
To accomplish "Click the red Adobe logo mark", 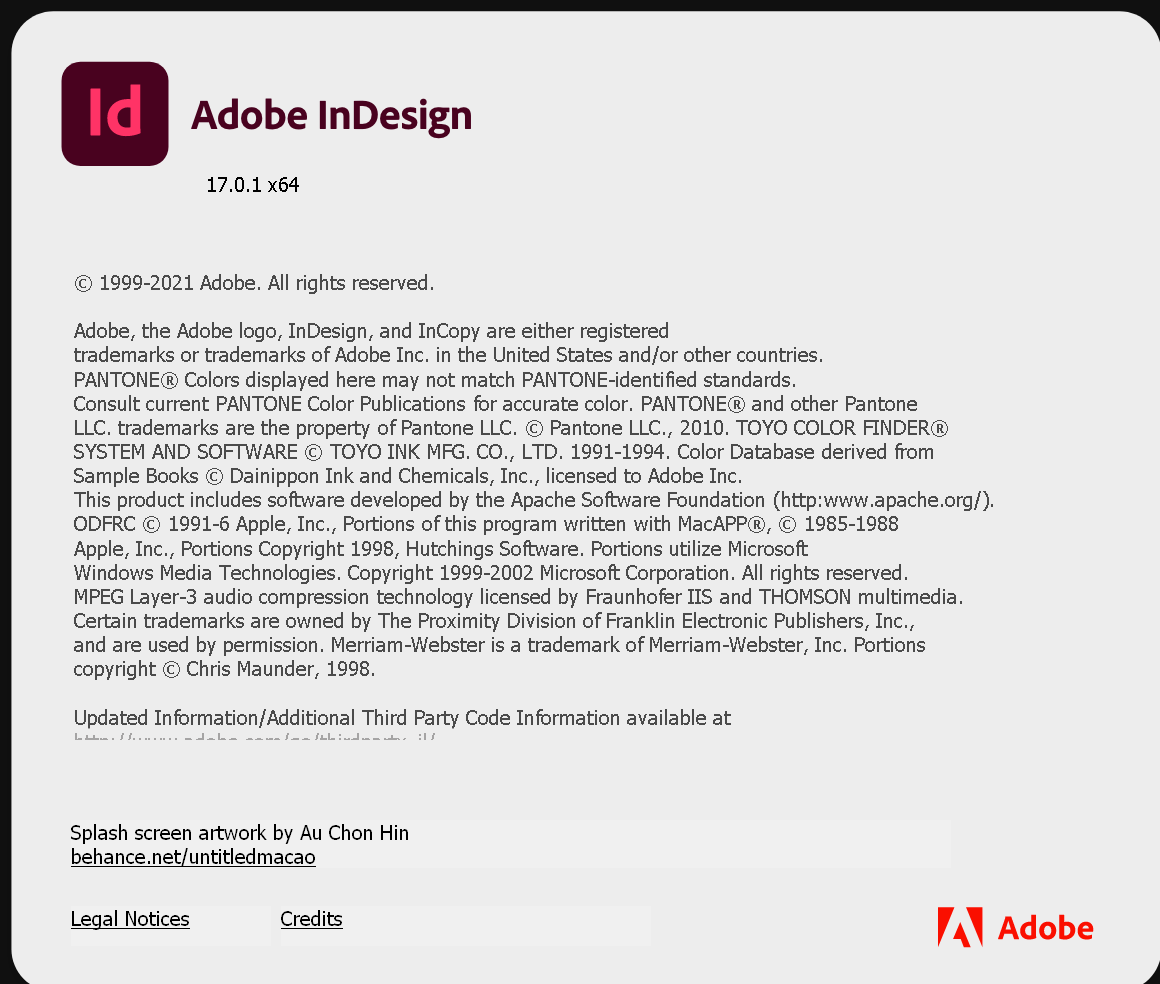I will [959, 927].
